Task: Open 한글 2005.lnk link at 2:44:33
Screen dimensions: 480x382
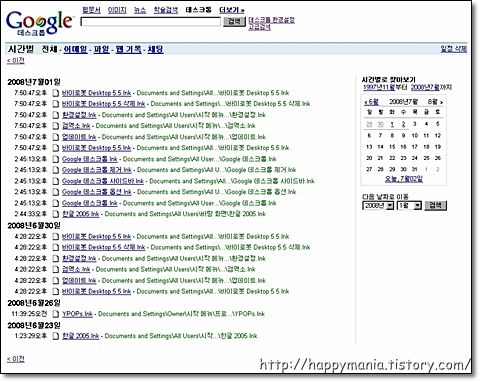Action: point(81,214)
